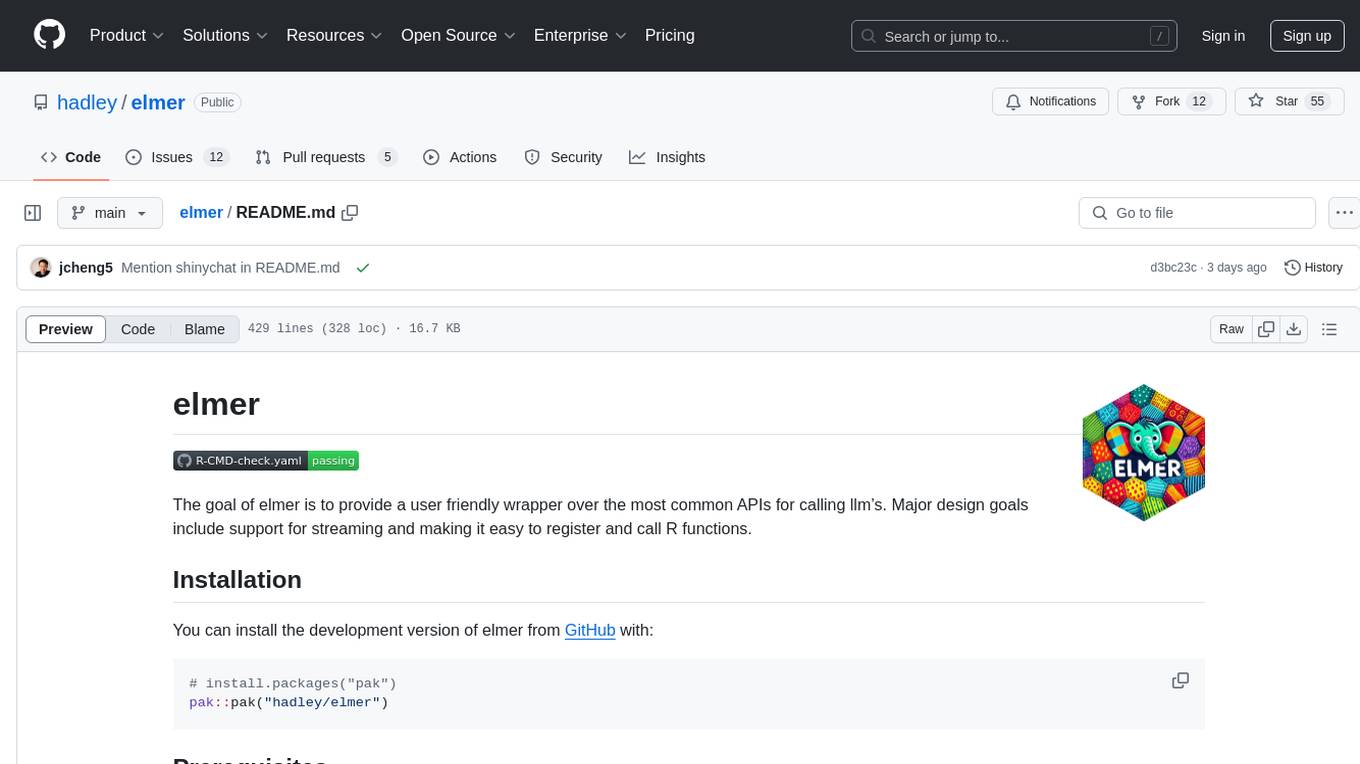Open the Resources dropdown menu

335,35
